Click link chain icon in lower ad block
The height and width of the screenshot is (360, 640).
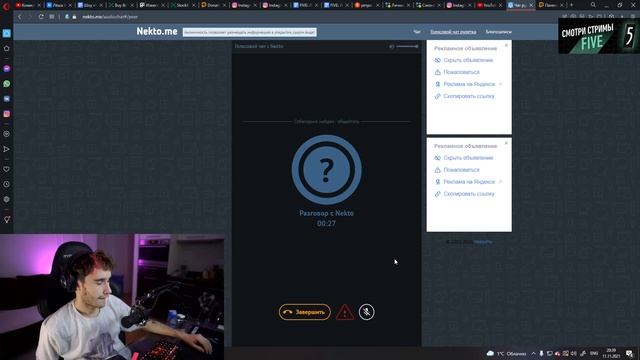[438, 194]
